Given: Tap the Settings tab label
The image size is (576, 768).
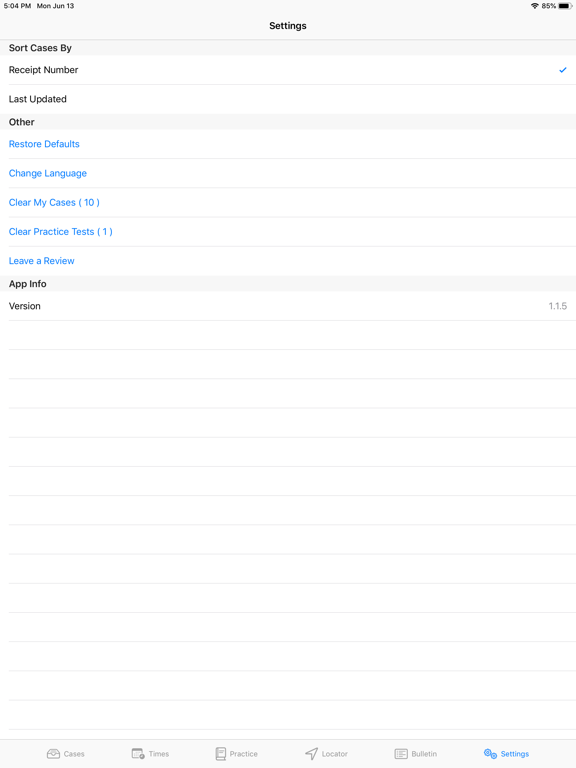Looking at the screenshot, I should (x=515, y=754).
